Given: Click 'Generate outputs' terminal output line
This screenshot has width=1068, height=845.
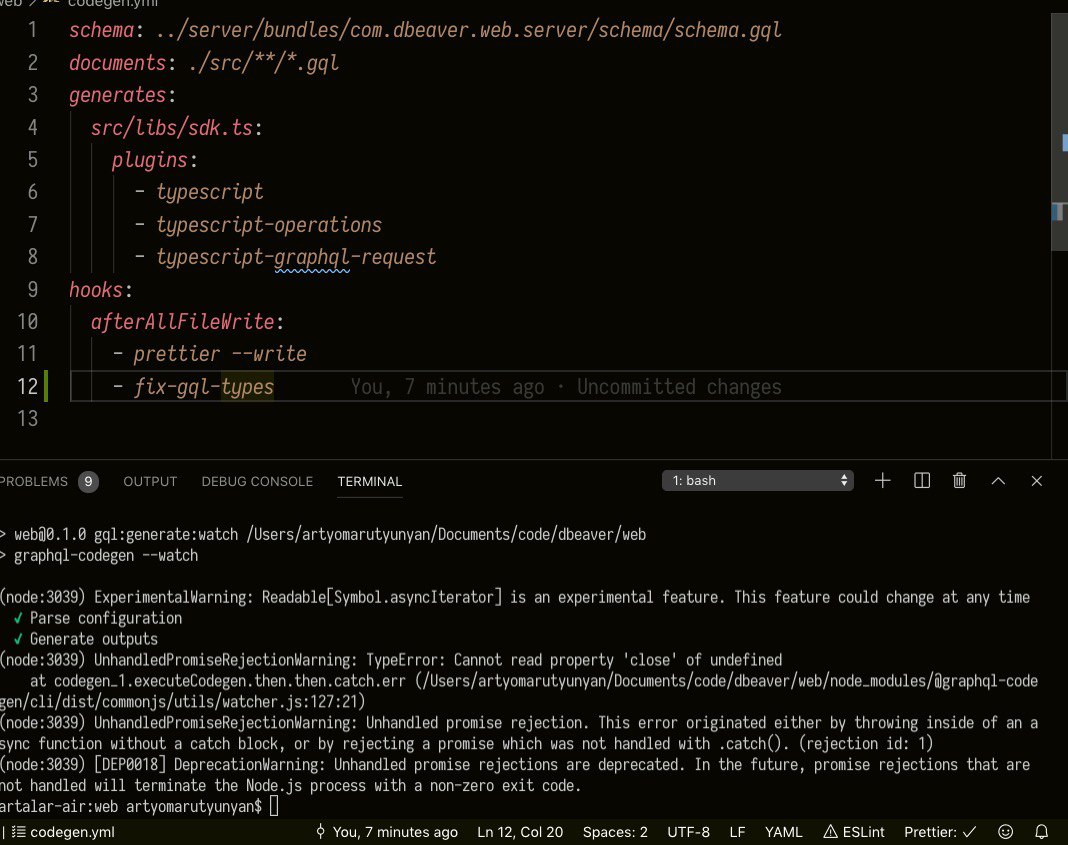Looking at the screenshot, I should click(93, 639).
